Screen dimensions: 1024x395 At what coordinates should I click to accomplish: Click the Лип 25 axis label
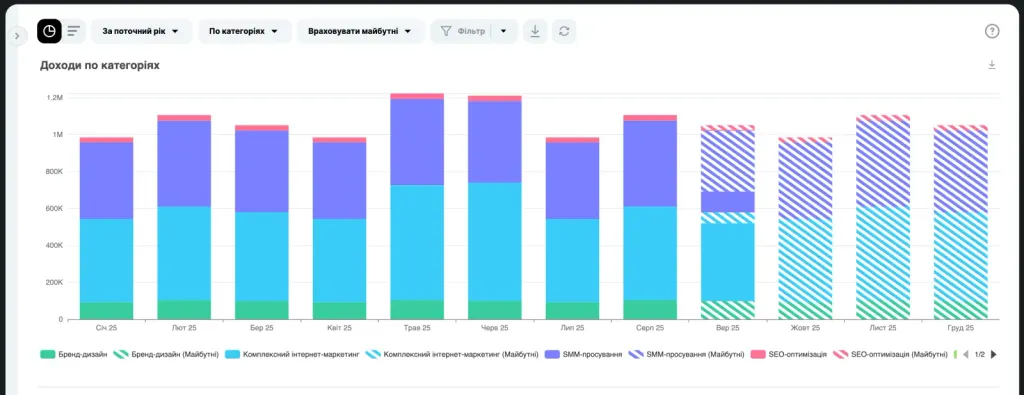[x=573, y=328]
